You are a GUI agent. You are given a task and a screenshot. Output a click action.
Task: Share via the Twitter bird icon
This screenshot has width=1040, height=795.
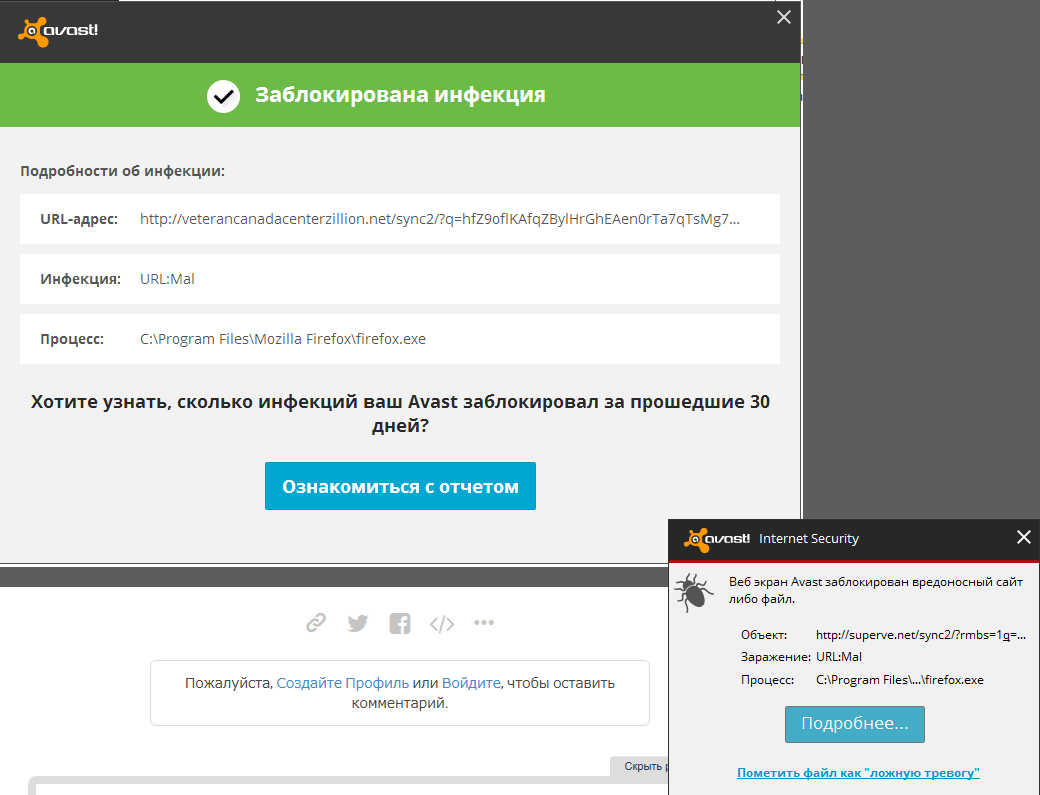(x=358, y=623)
